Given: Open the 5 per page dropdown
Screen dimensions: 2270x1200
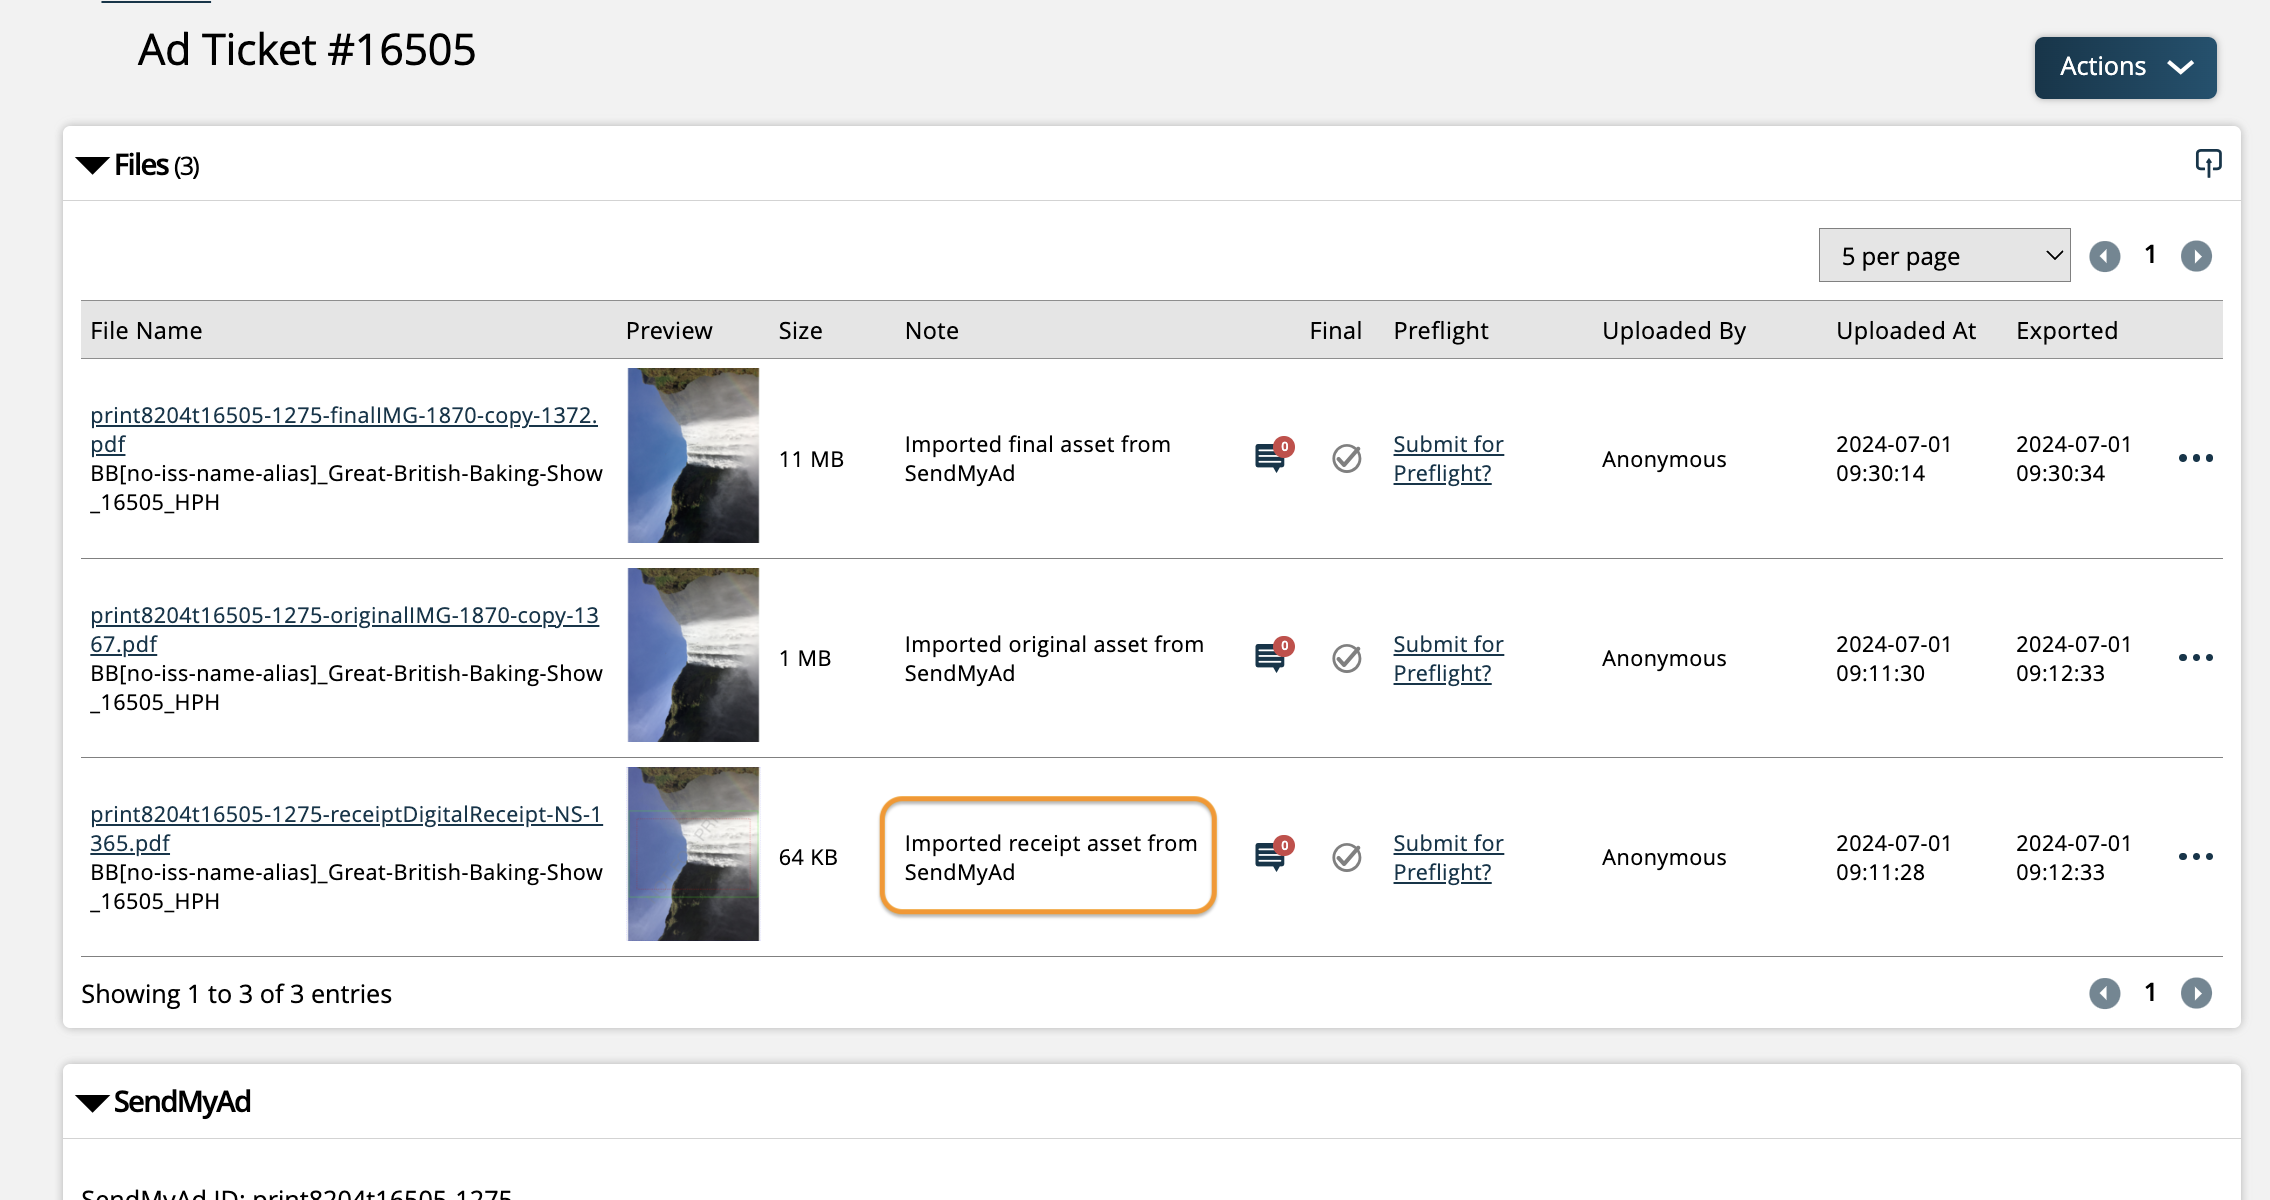Looking at the screenshot, I should coord(1944,256).
